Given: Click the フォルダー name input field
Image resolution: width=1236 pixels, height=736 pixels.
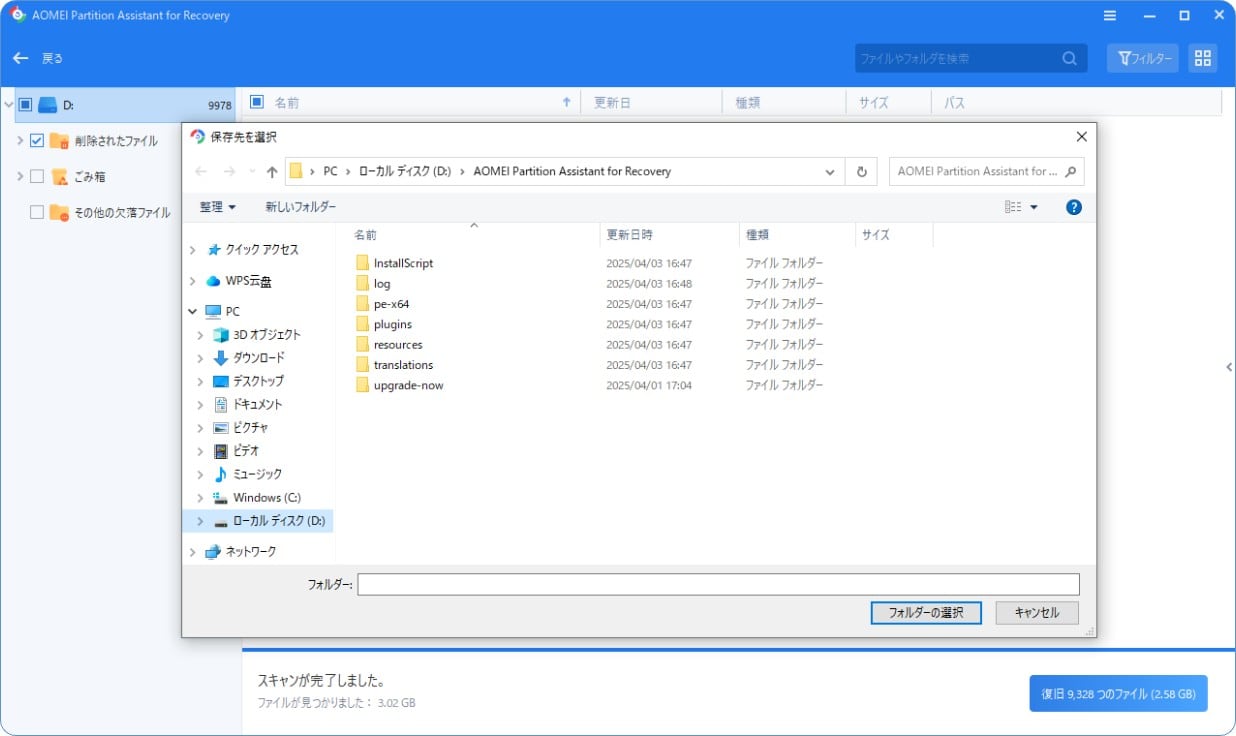Looking at the screenshot, I should tap(719, 585).
